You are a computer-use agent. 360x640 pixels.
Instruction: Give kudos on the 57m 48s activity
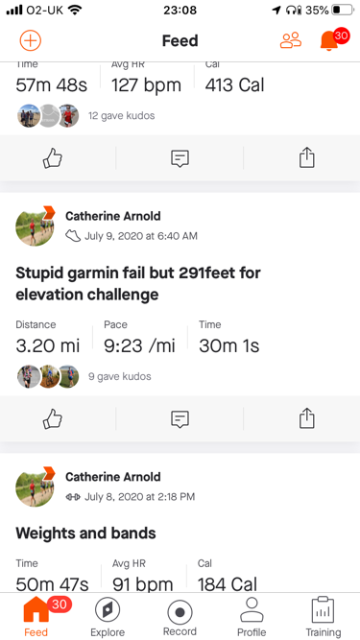pos(53,158)
